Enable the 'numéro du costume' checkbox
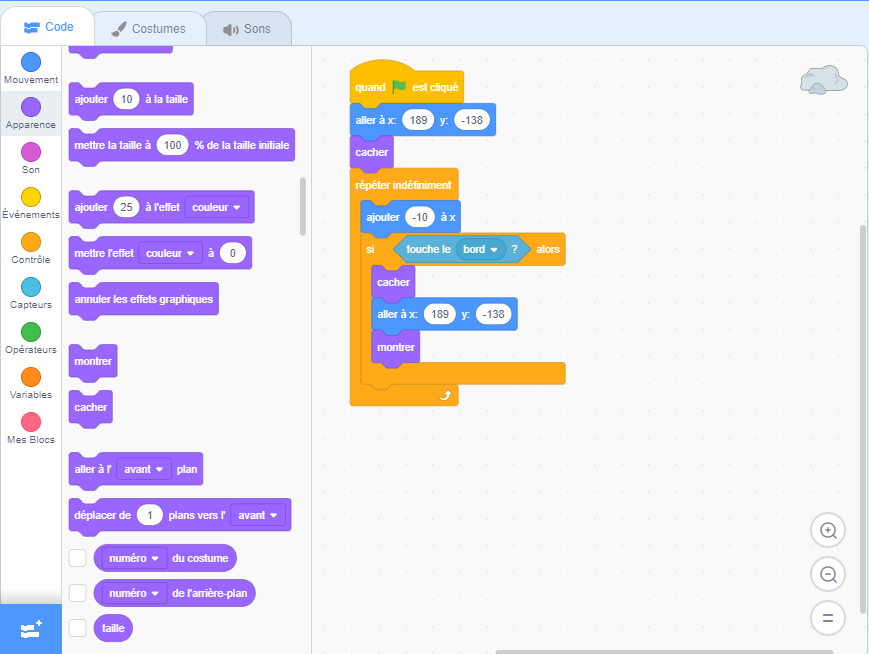Image resolution: width=869 pixels, height=654 pixels. (78, 557)
